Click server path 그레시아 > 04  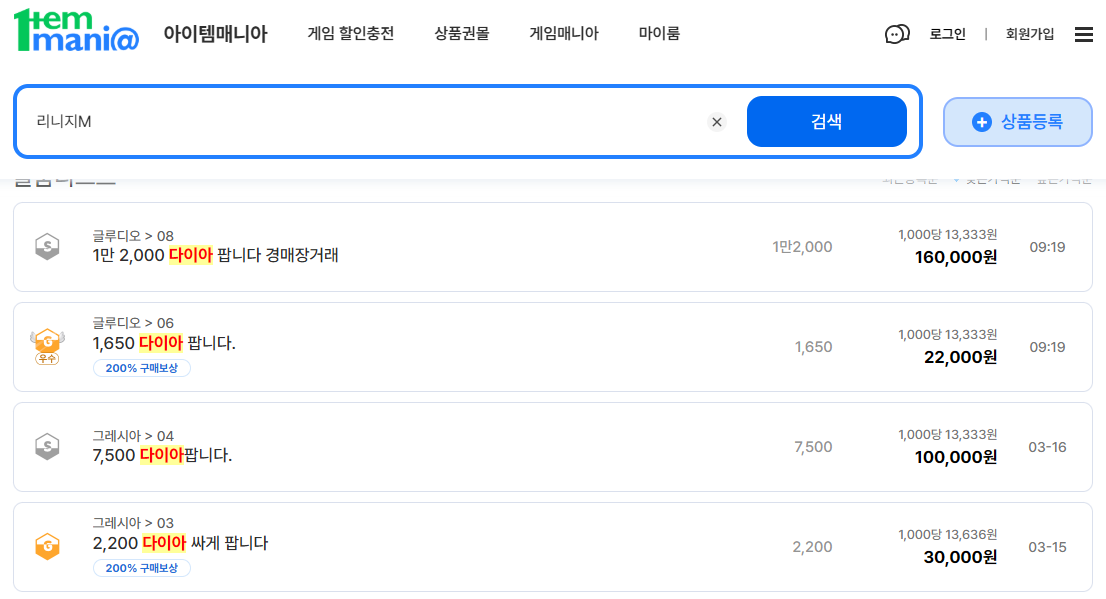[x=133, y=436]
